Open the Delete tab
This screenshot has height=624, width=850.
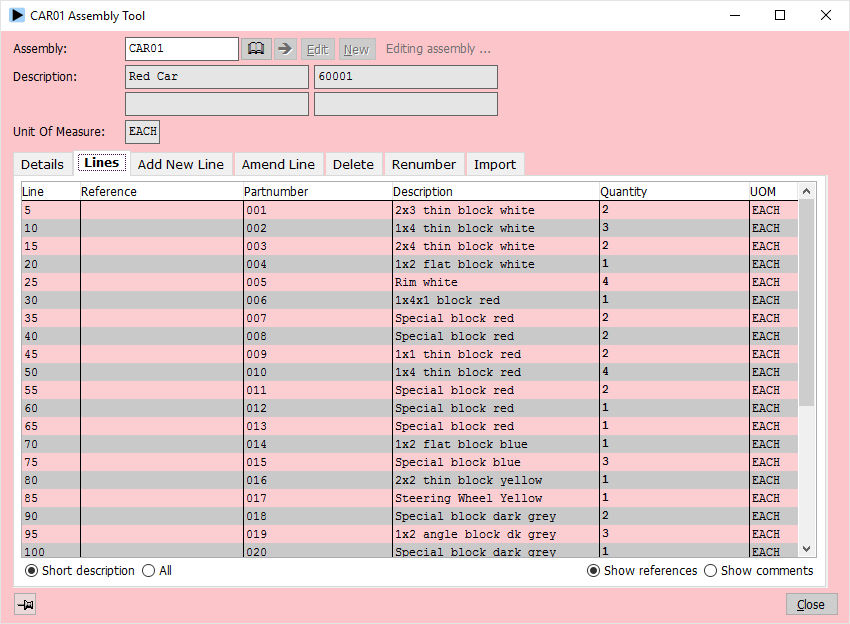pos(353,164)
